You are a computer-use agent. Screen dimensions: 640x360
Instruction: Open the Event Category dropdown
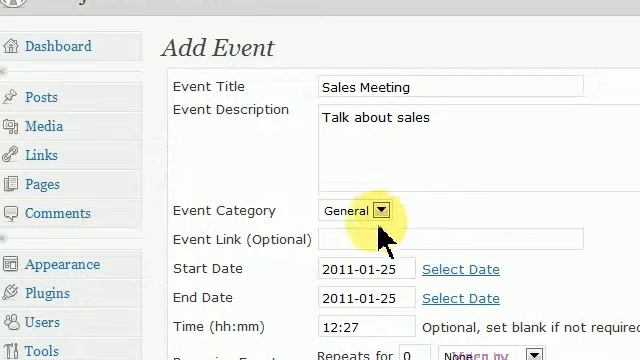[355, 211]
